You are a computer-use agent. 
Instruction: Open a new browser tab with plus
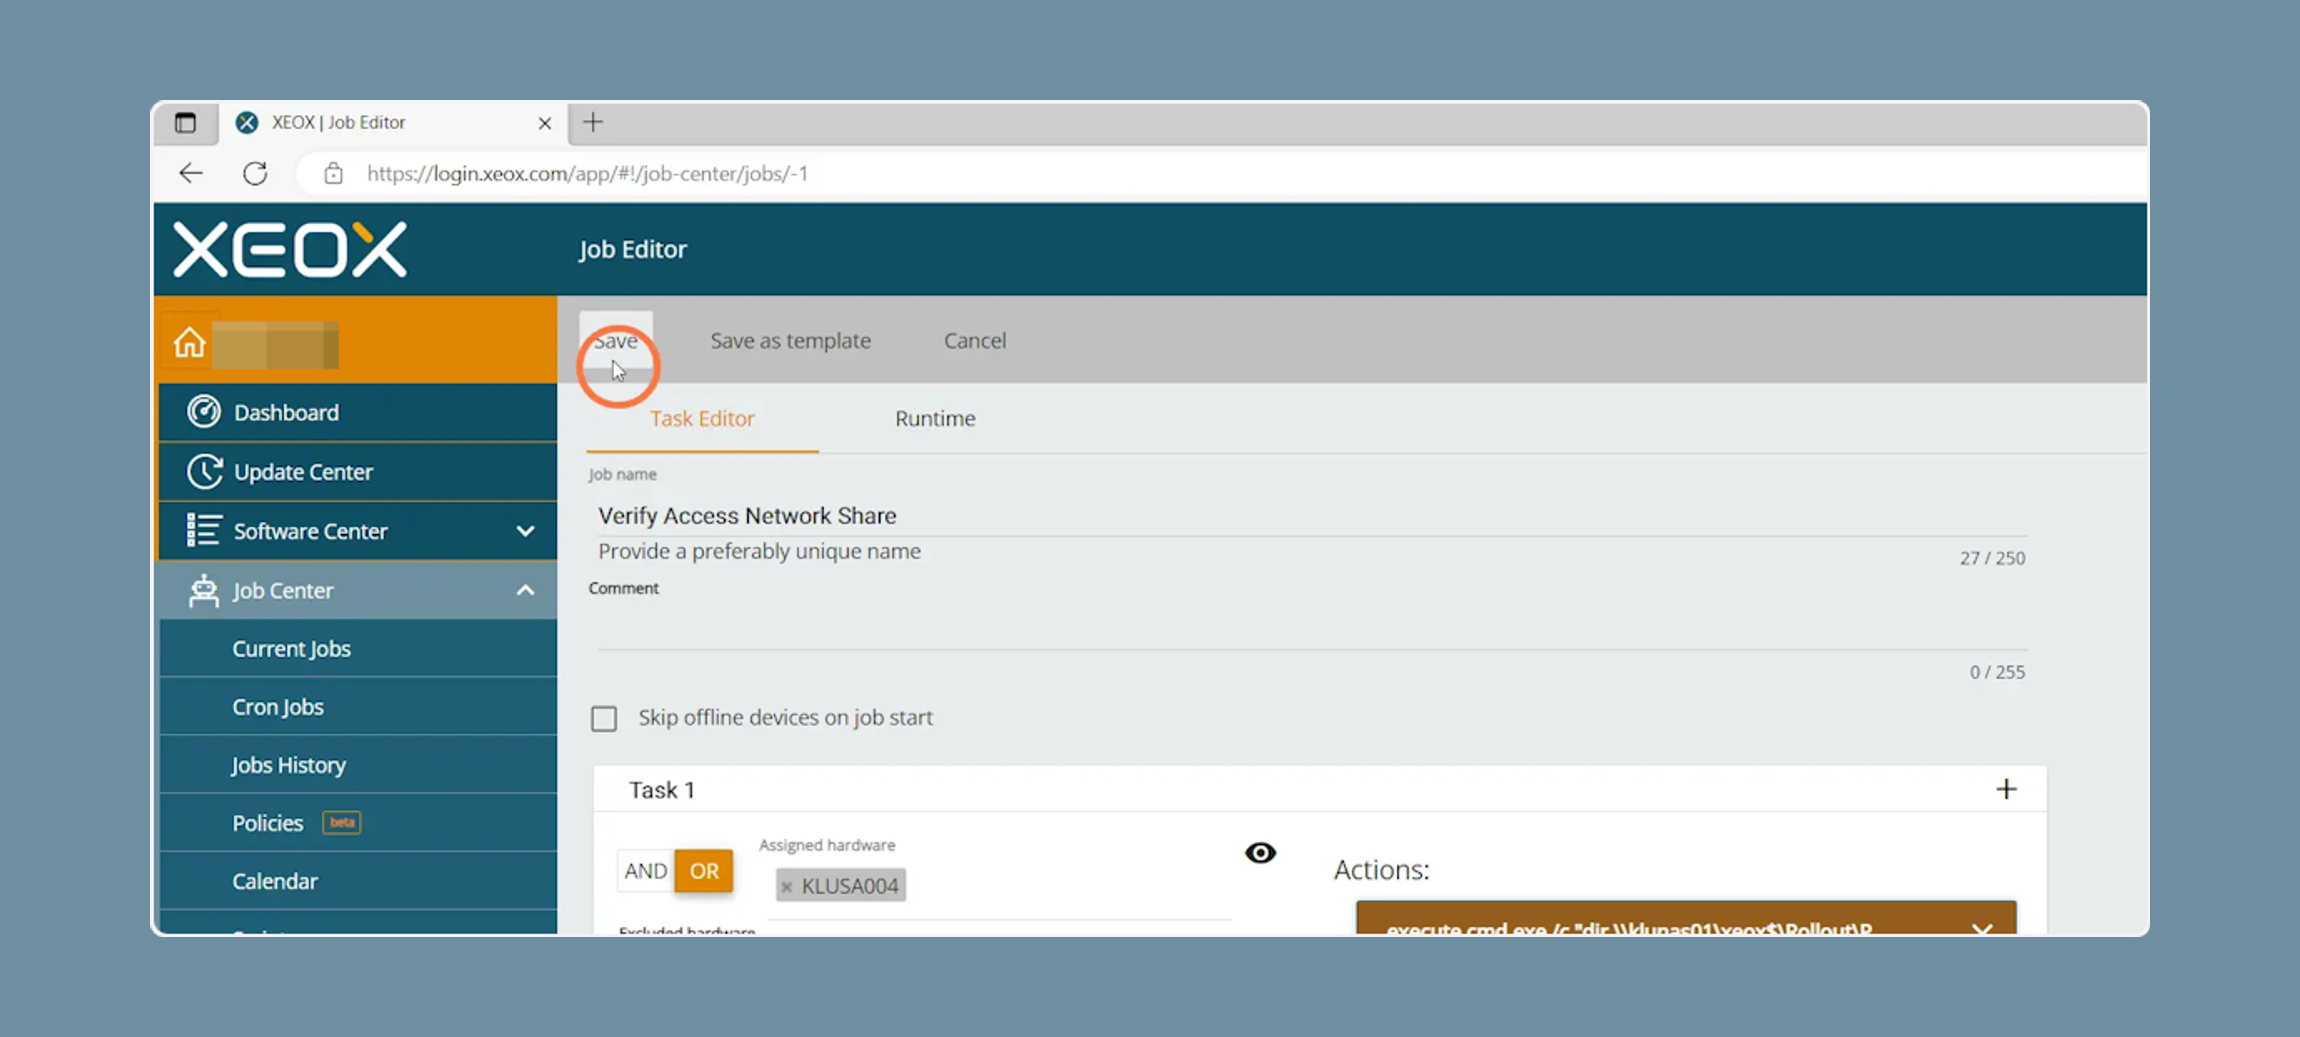(x=593, y=122)
